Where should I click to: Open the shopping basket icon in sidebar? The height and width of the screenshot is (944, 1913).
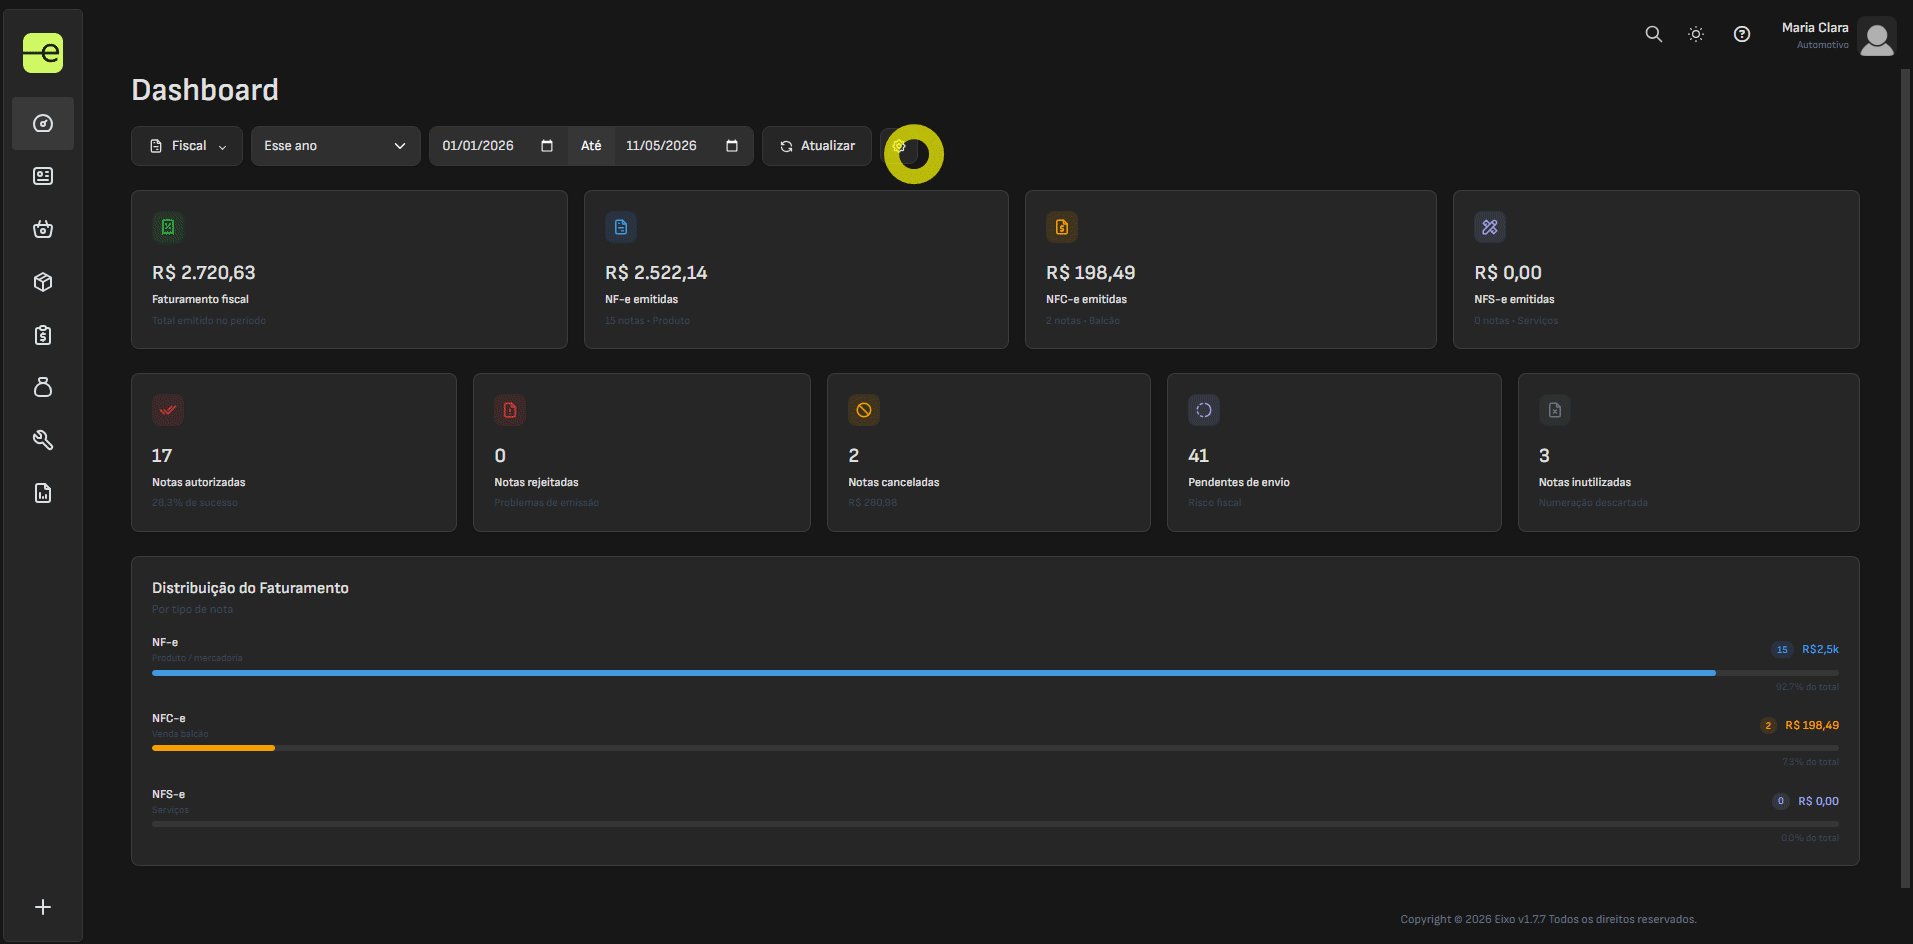click(43, 229)
